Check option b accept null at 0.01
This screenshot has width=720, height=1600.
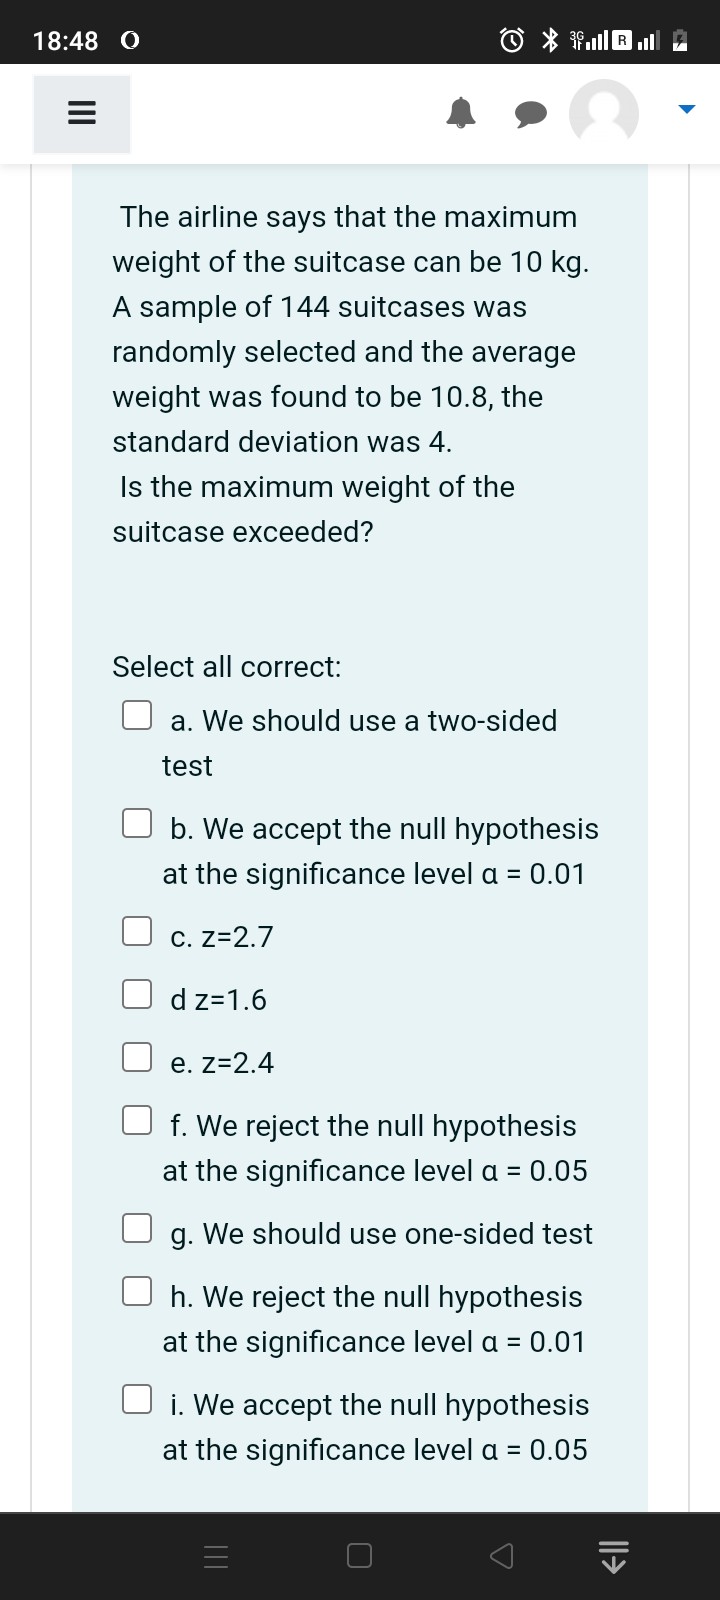(x=137, y=823)
